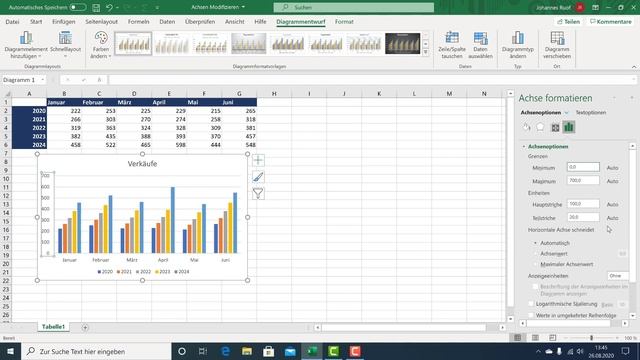
Task: Expand the chart styles gallery
Action: [x=426, y=52]
